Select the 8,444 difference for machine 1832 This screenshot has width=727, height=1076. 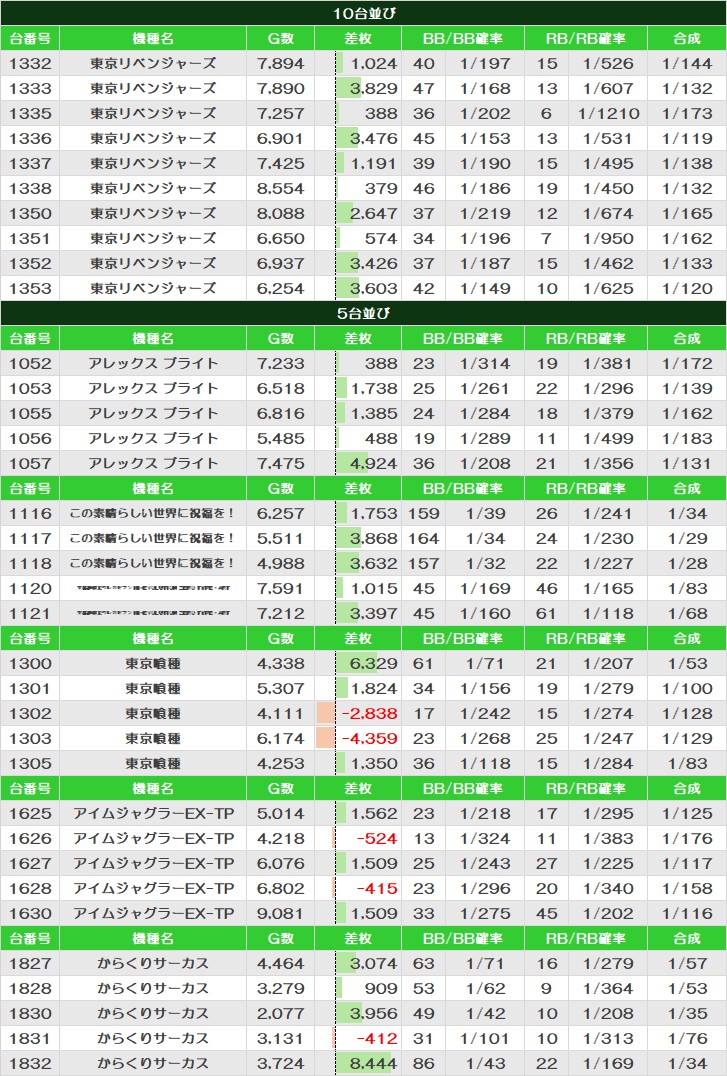[x=374, y=1064]
